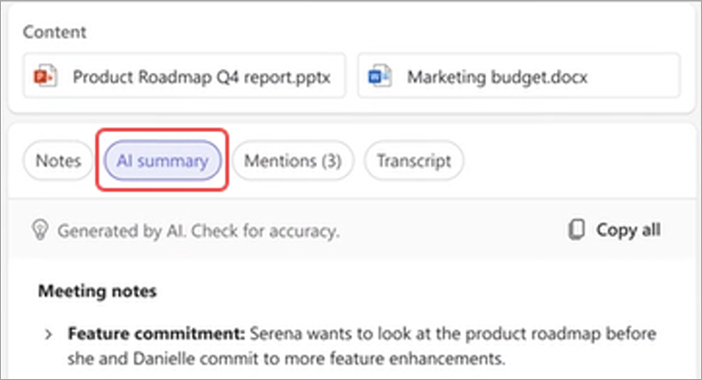Open Product Roadmap Q4 report.pptx
The width and height of the screenshot is (702, 380).
point(184,76)
